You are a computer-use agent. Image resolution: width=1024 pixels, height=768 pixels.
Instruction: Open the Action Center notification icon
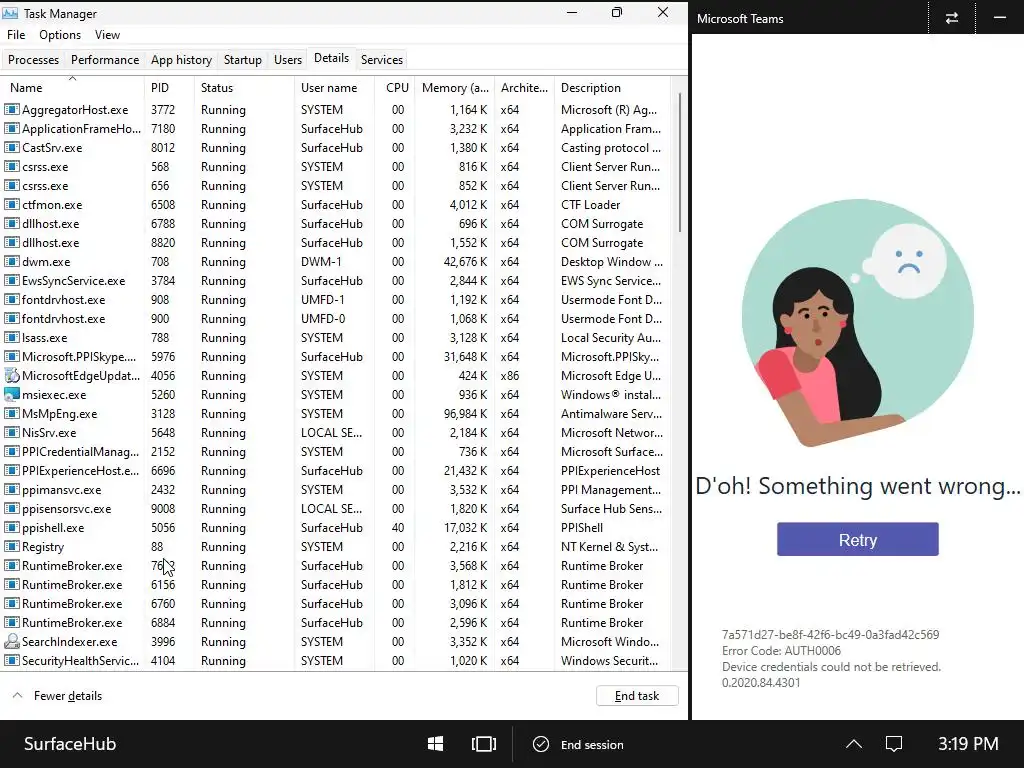(893, 744)
